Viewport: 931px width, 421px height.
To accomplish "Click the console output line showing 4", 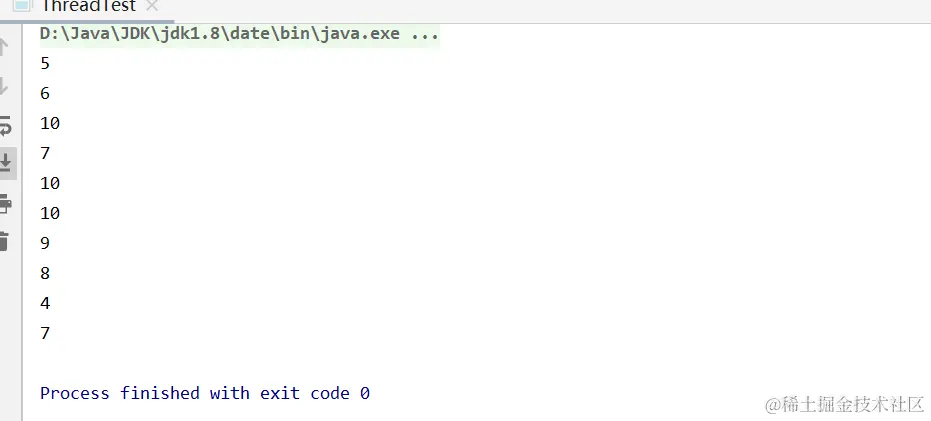I will (45, 303).
